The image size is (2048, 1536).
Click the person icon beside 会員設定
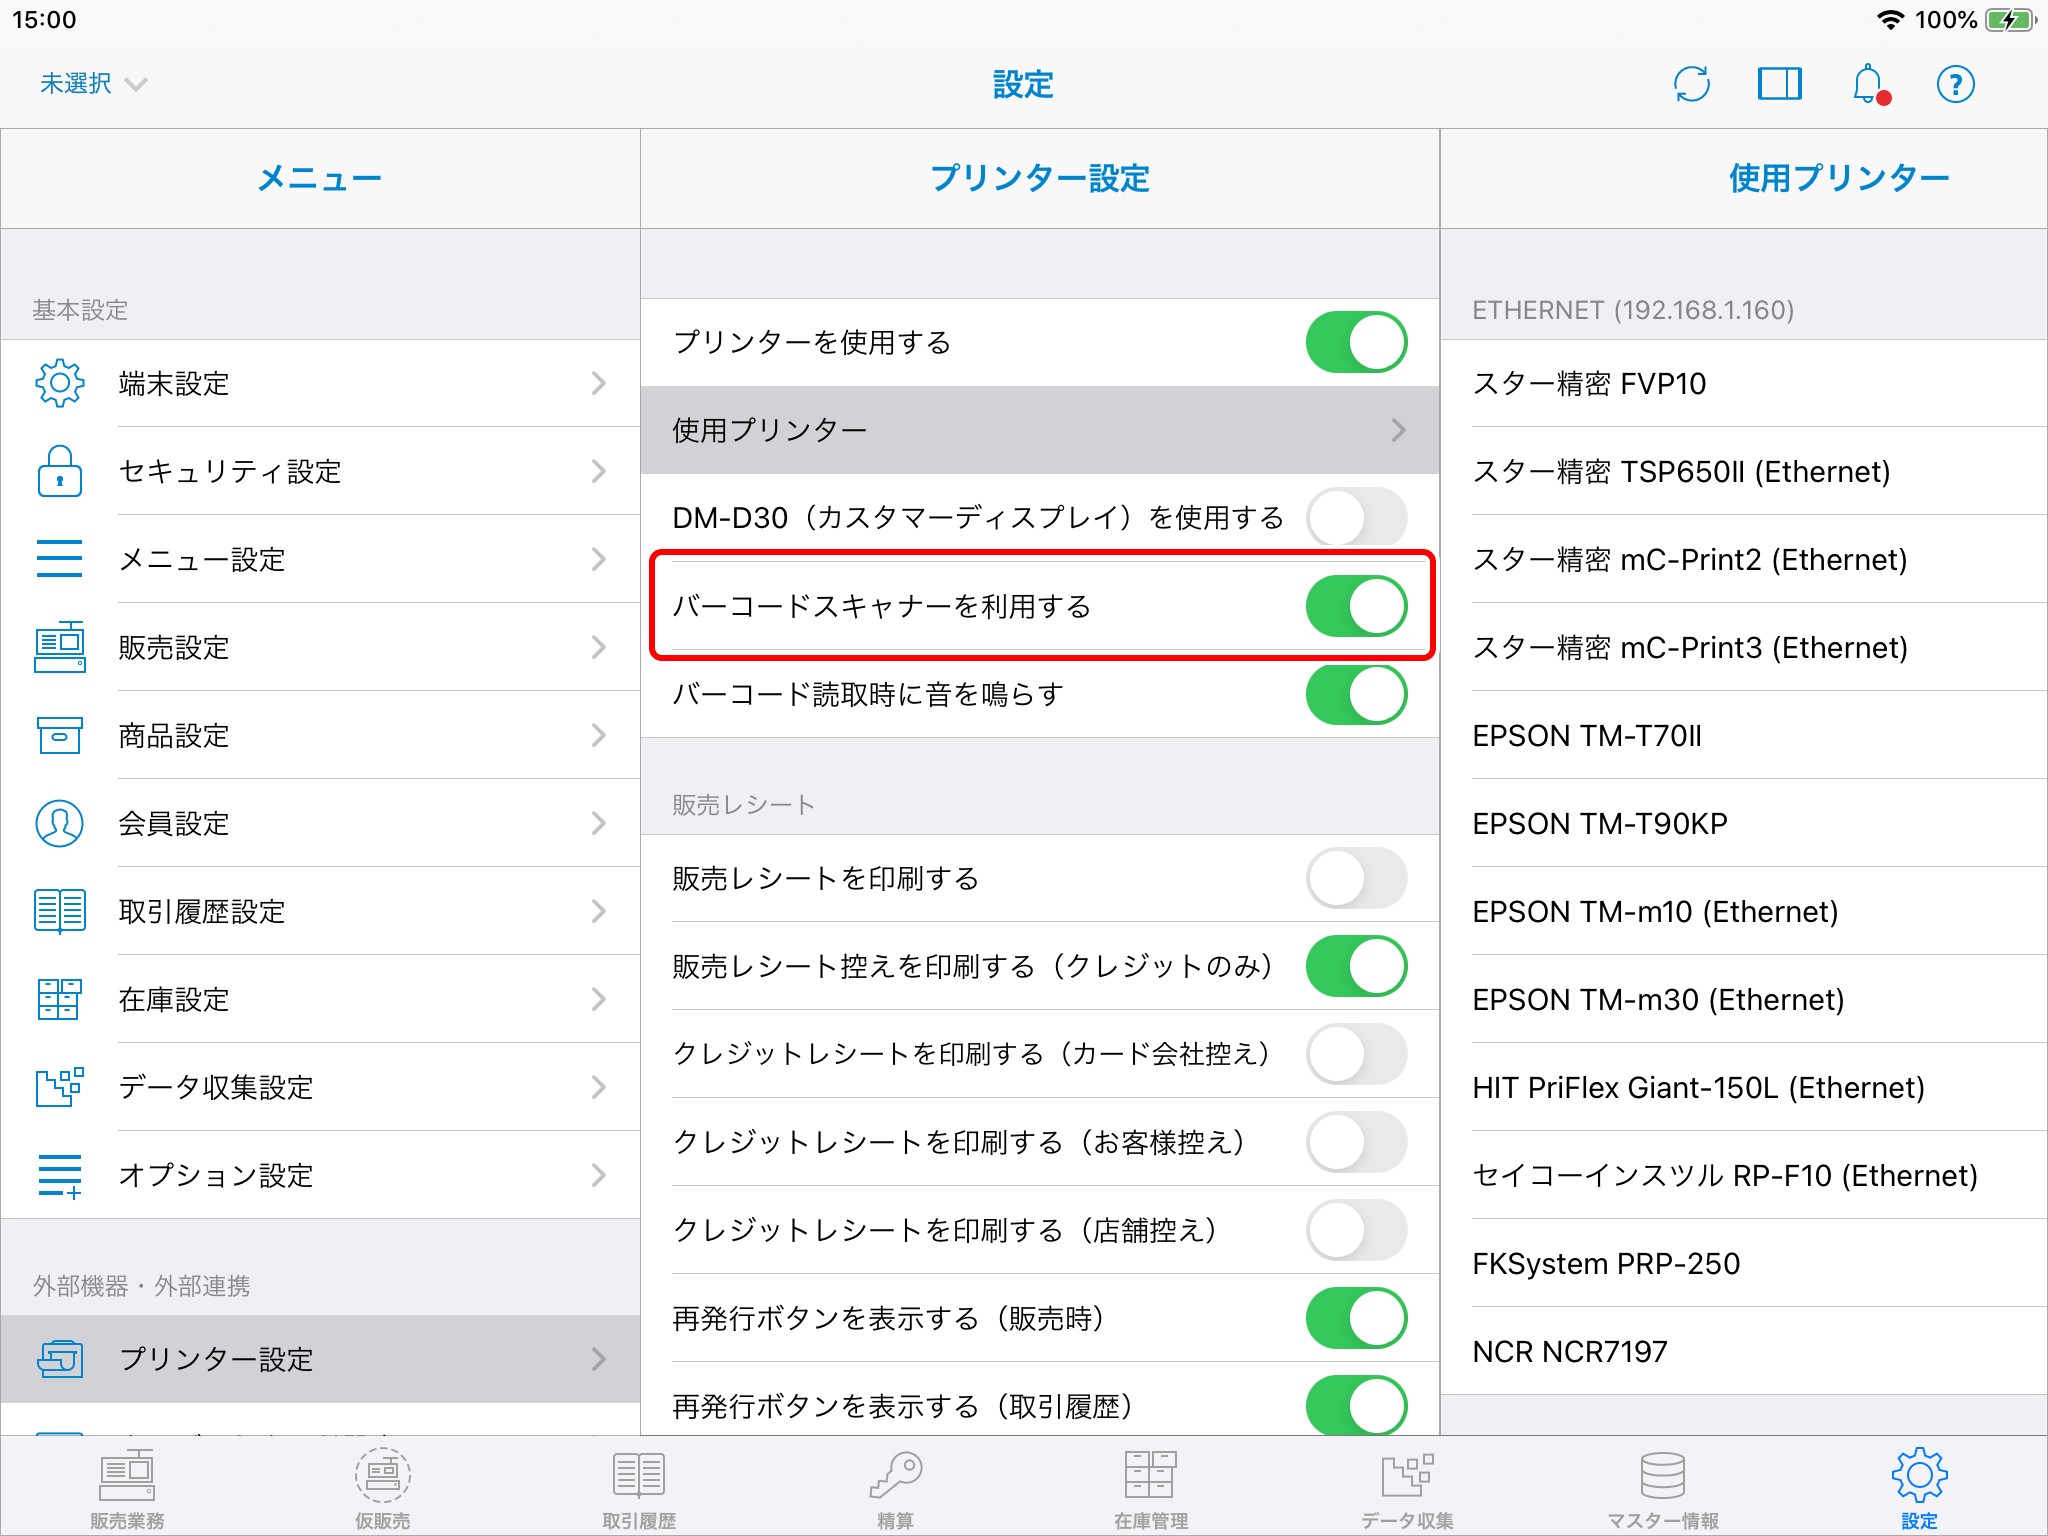[60, 823]
